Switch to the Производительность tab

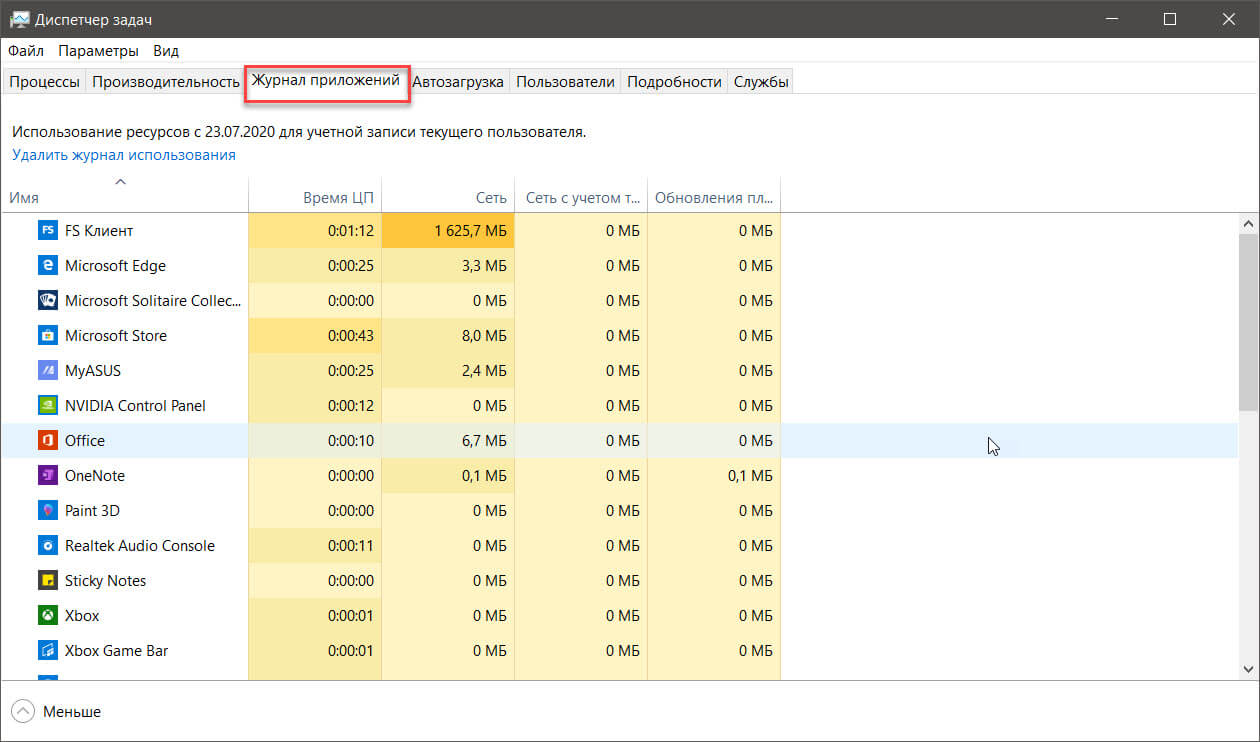point(165,82)
